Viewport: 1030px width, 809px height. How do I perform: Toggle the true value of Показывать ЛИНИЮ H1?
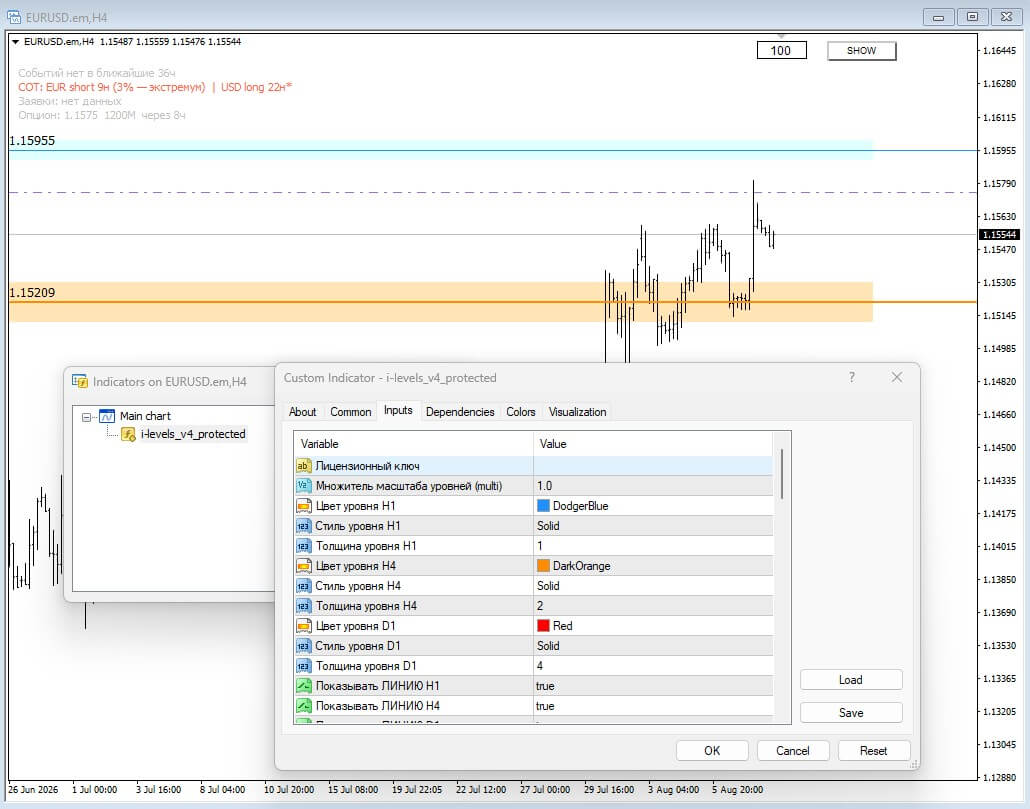point(653,686)
